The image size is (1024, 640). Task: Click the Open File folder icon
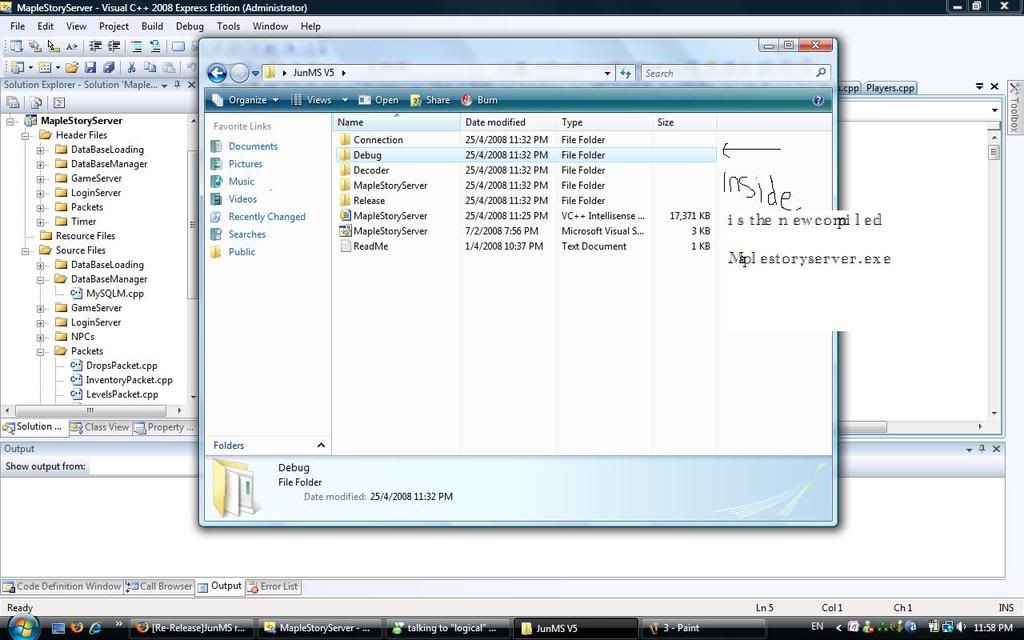click(72, 68)
